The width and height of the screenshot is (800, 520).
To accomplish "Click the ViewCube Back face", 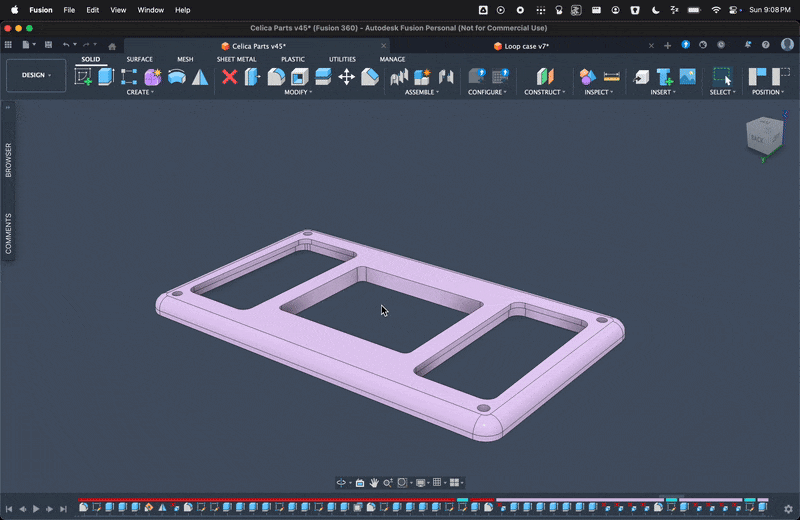I will point(759,138).
